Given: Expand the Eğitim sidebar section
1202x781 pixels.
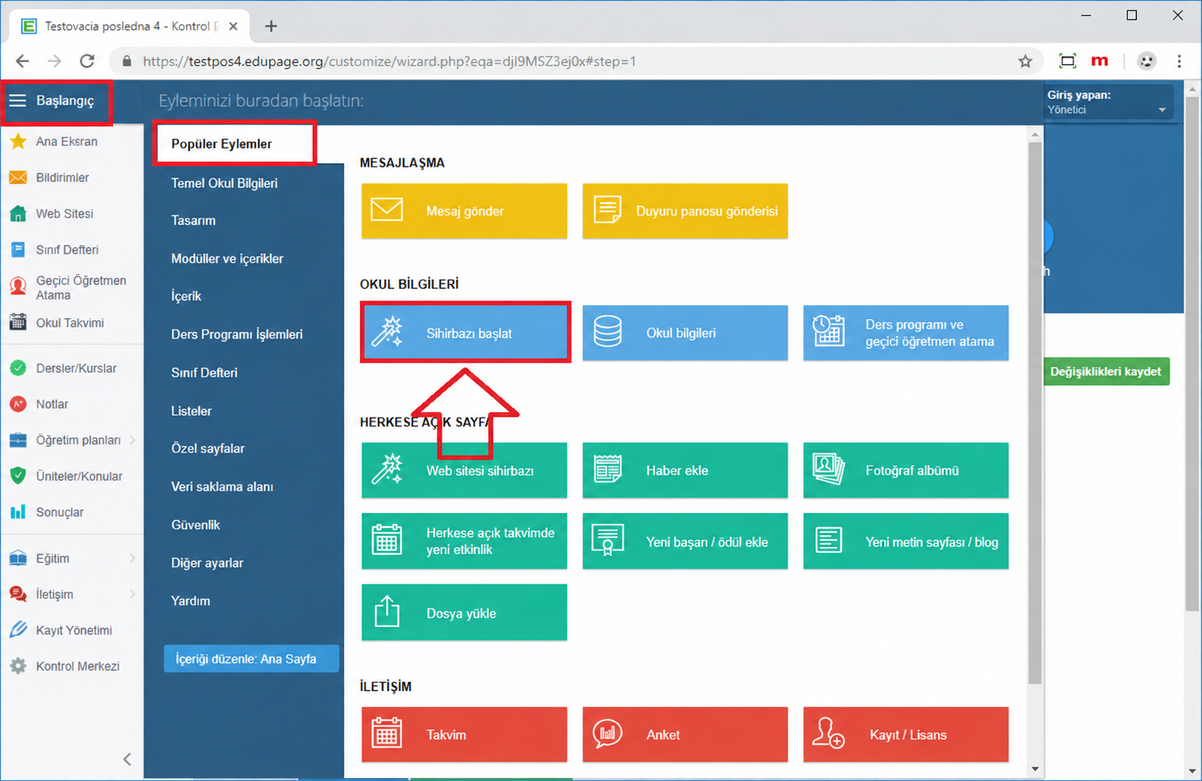Looking at the screenshot, I should coord(133,558).
